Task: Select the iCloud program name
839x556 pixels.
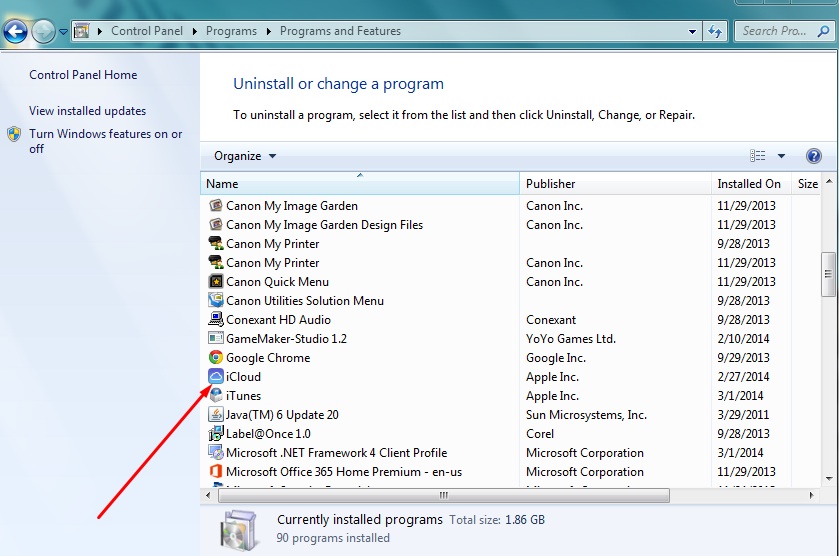Action: 243,377
